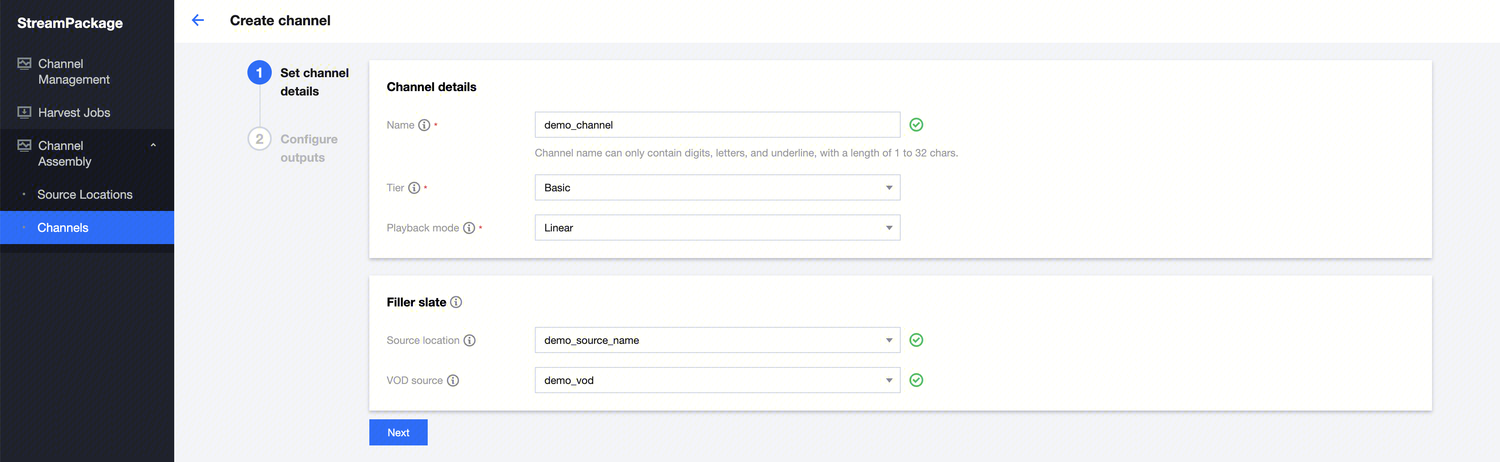Click the info icon beside Tier
The width and height of the screenshot is (1500, 462).
click(x=414, y=188)
